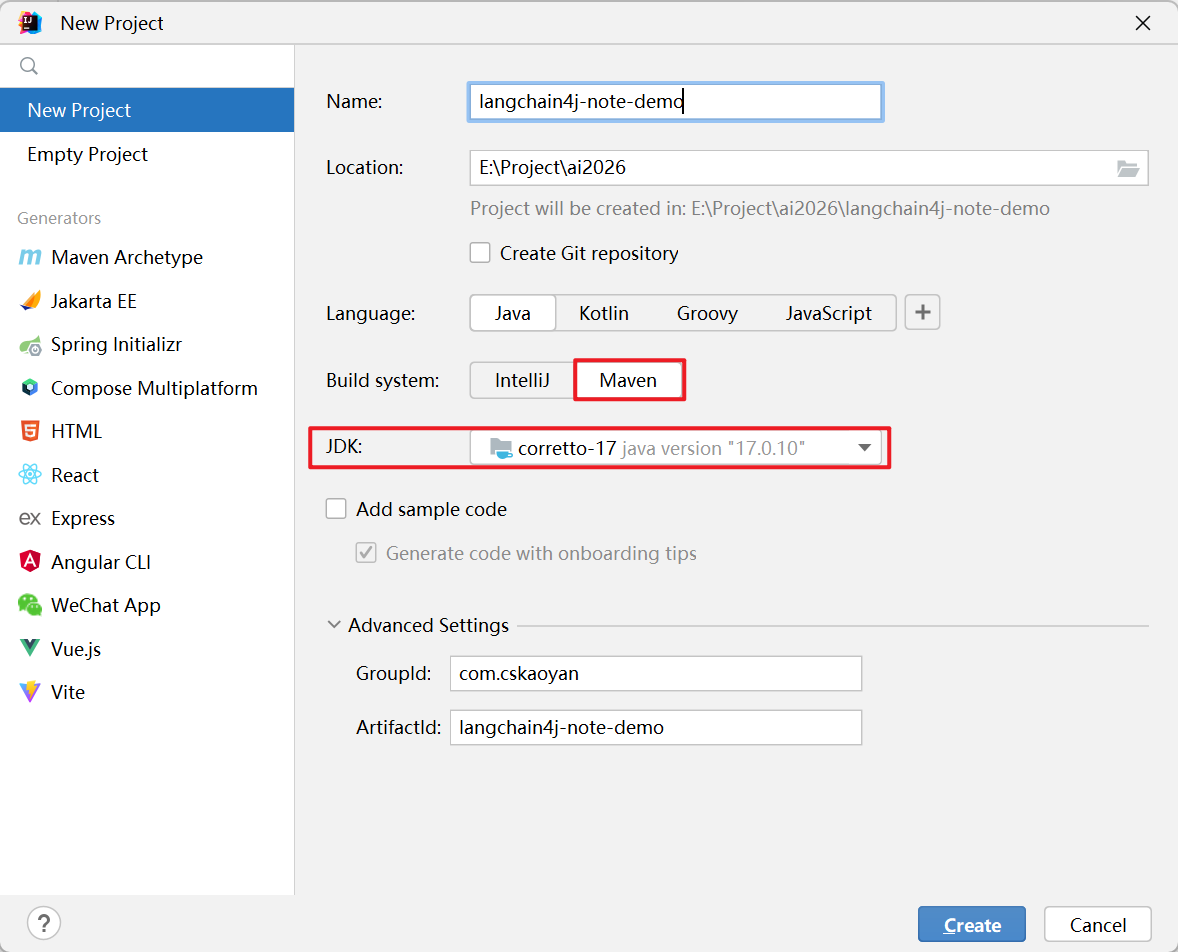This screenshot has width=1178, height=952.
Task: Select Empty Project in the sidebar
Action: coord(147,154)
